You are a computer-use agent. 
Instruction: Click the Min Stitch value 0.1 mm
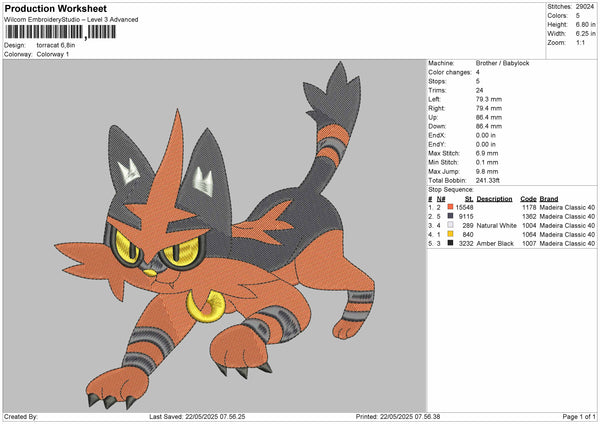(x=487, y=163)
